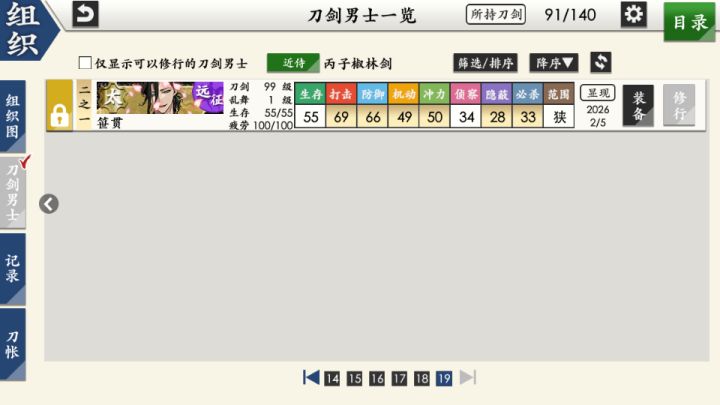Open the settings gear icon
This screenshot has height=405, width=720.
[x=634, y=14]
